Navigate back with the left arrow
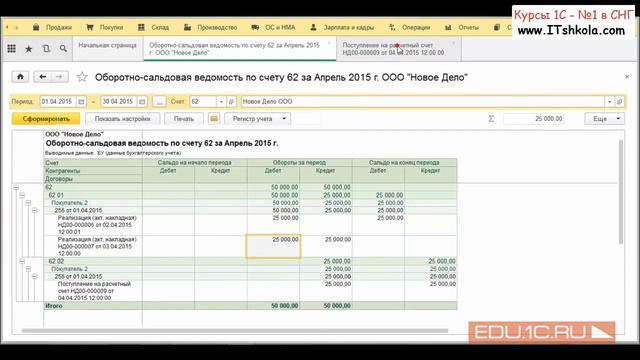The image size is (640, 360). (x=42, y=77)
